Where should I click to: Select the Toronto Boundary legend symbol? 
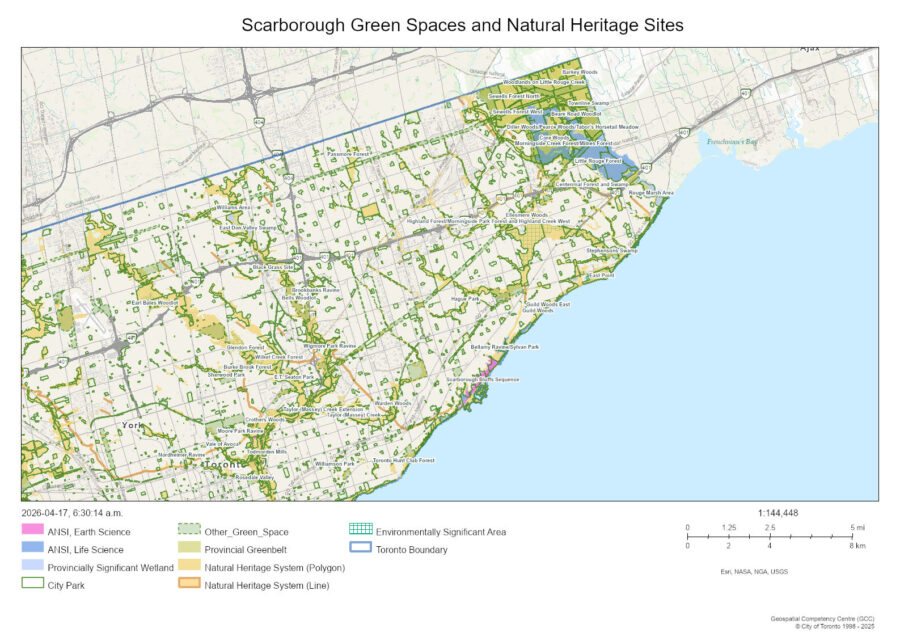pyautogui.click(x=361, y=549)
